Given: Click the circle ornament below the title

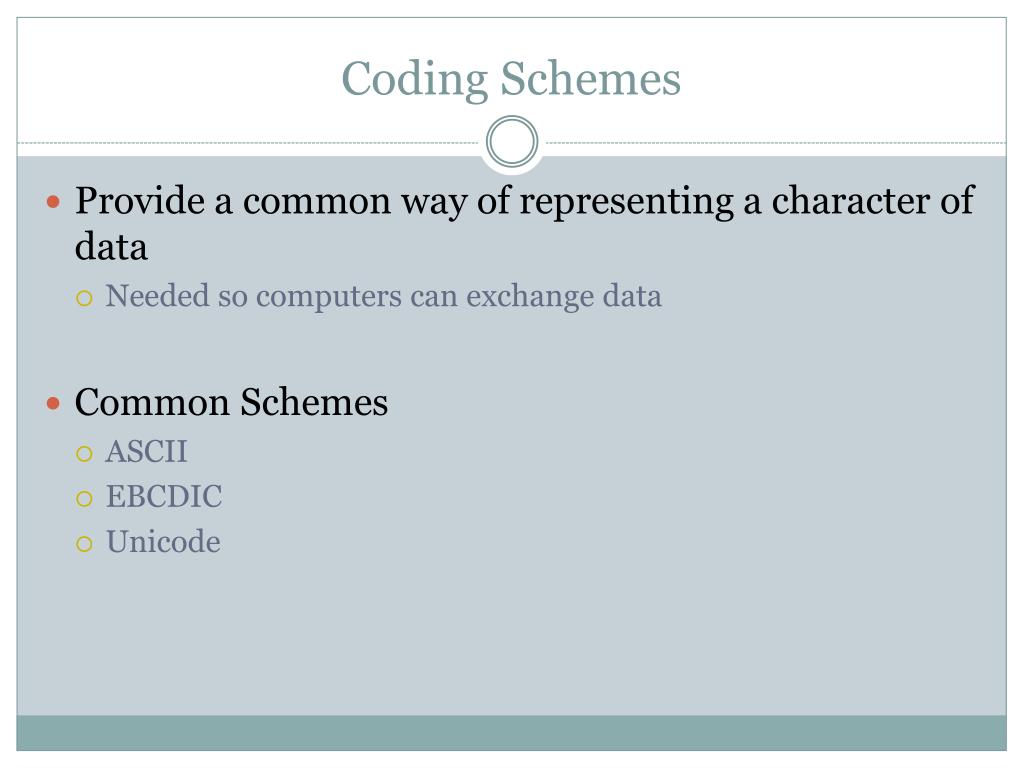Looking at the screenshot, I should pyautogui.click(x=512, y=142).
